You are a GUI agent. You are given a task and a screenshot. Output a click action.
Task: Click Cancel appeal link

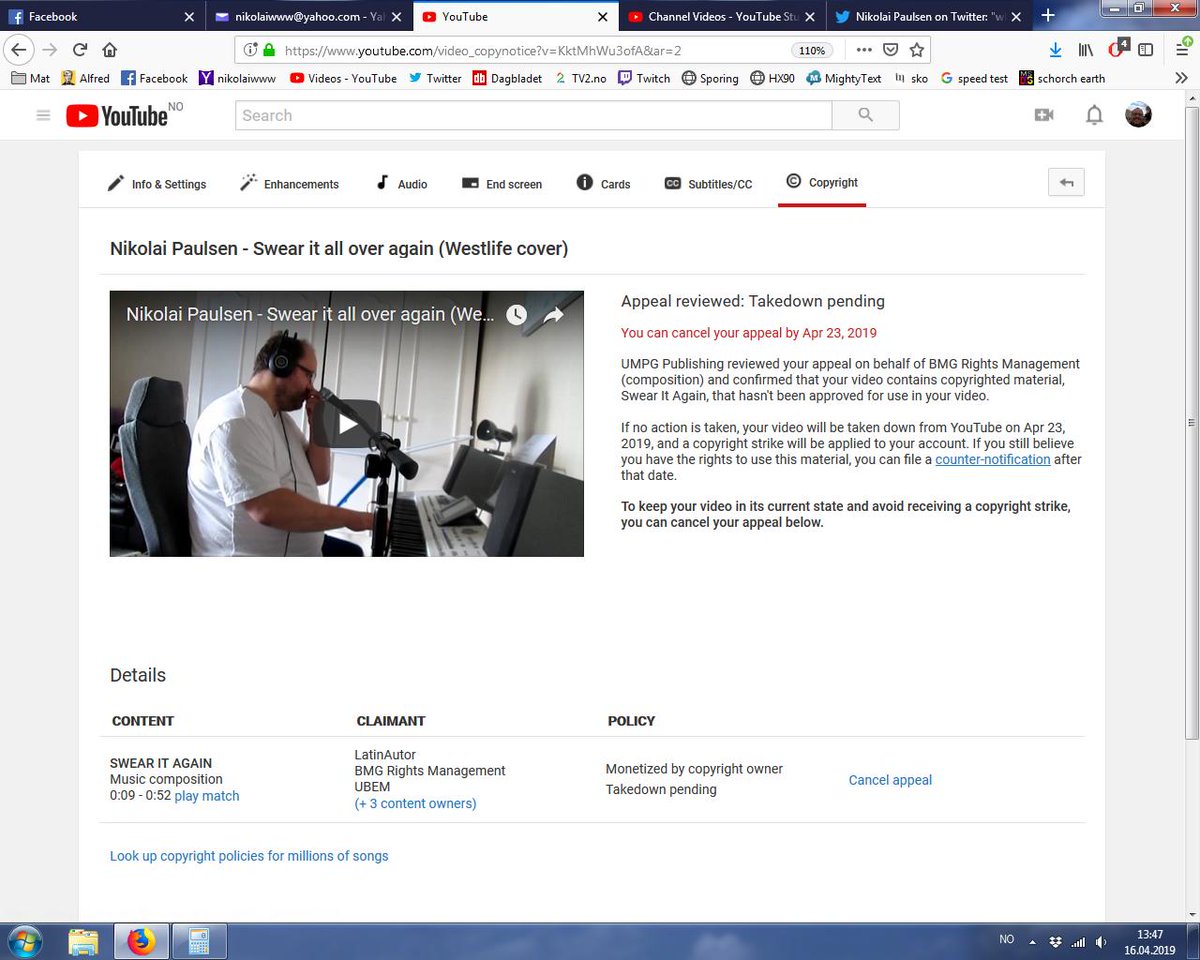tap(890, 780)
